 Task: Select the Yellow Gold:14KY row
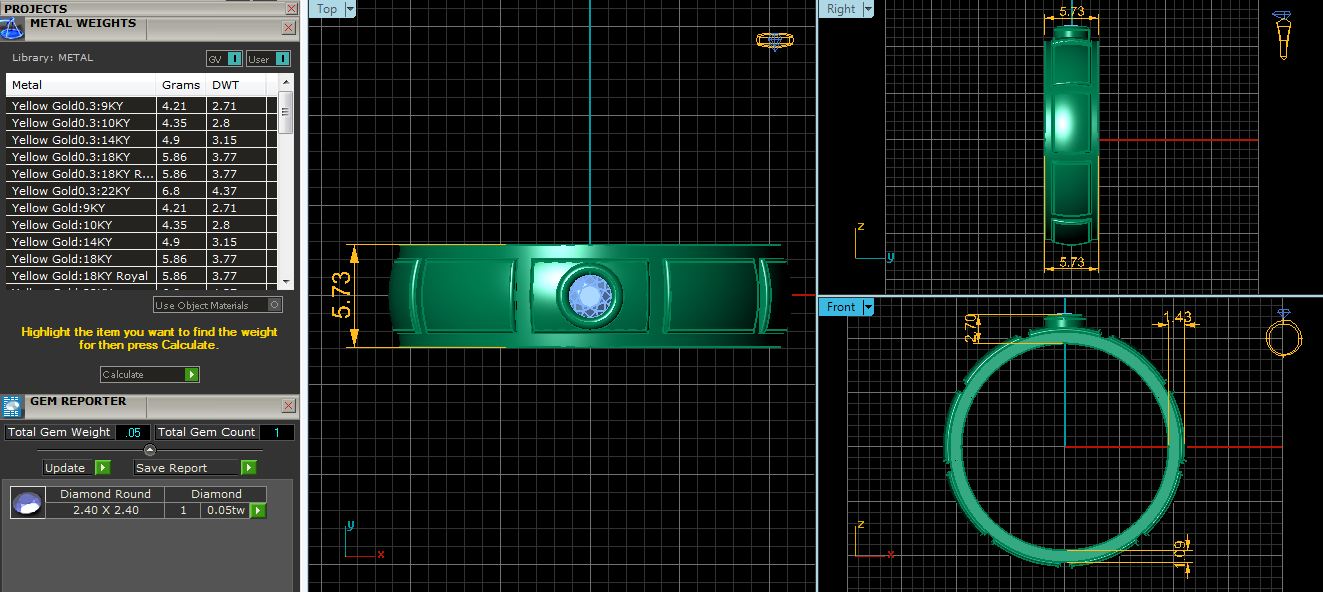pos(142,241)
